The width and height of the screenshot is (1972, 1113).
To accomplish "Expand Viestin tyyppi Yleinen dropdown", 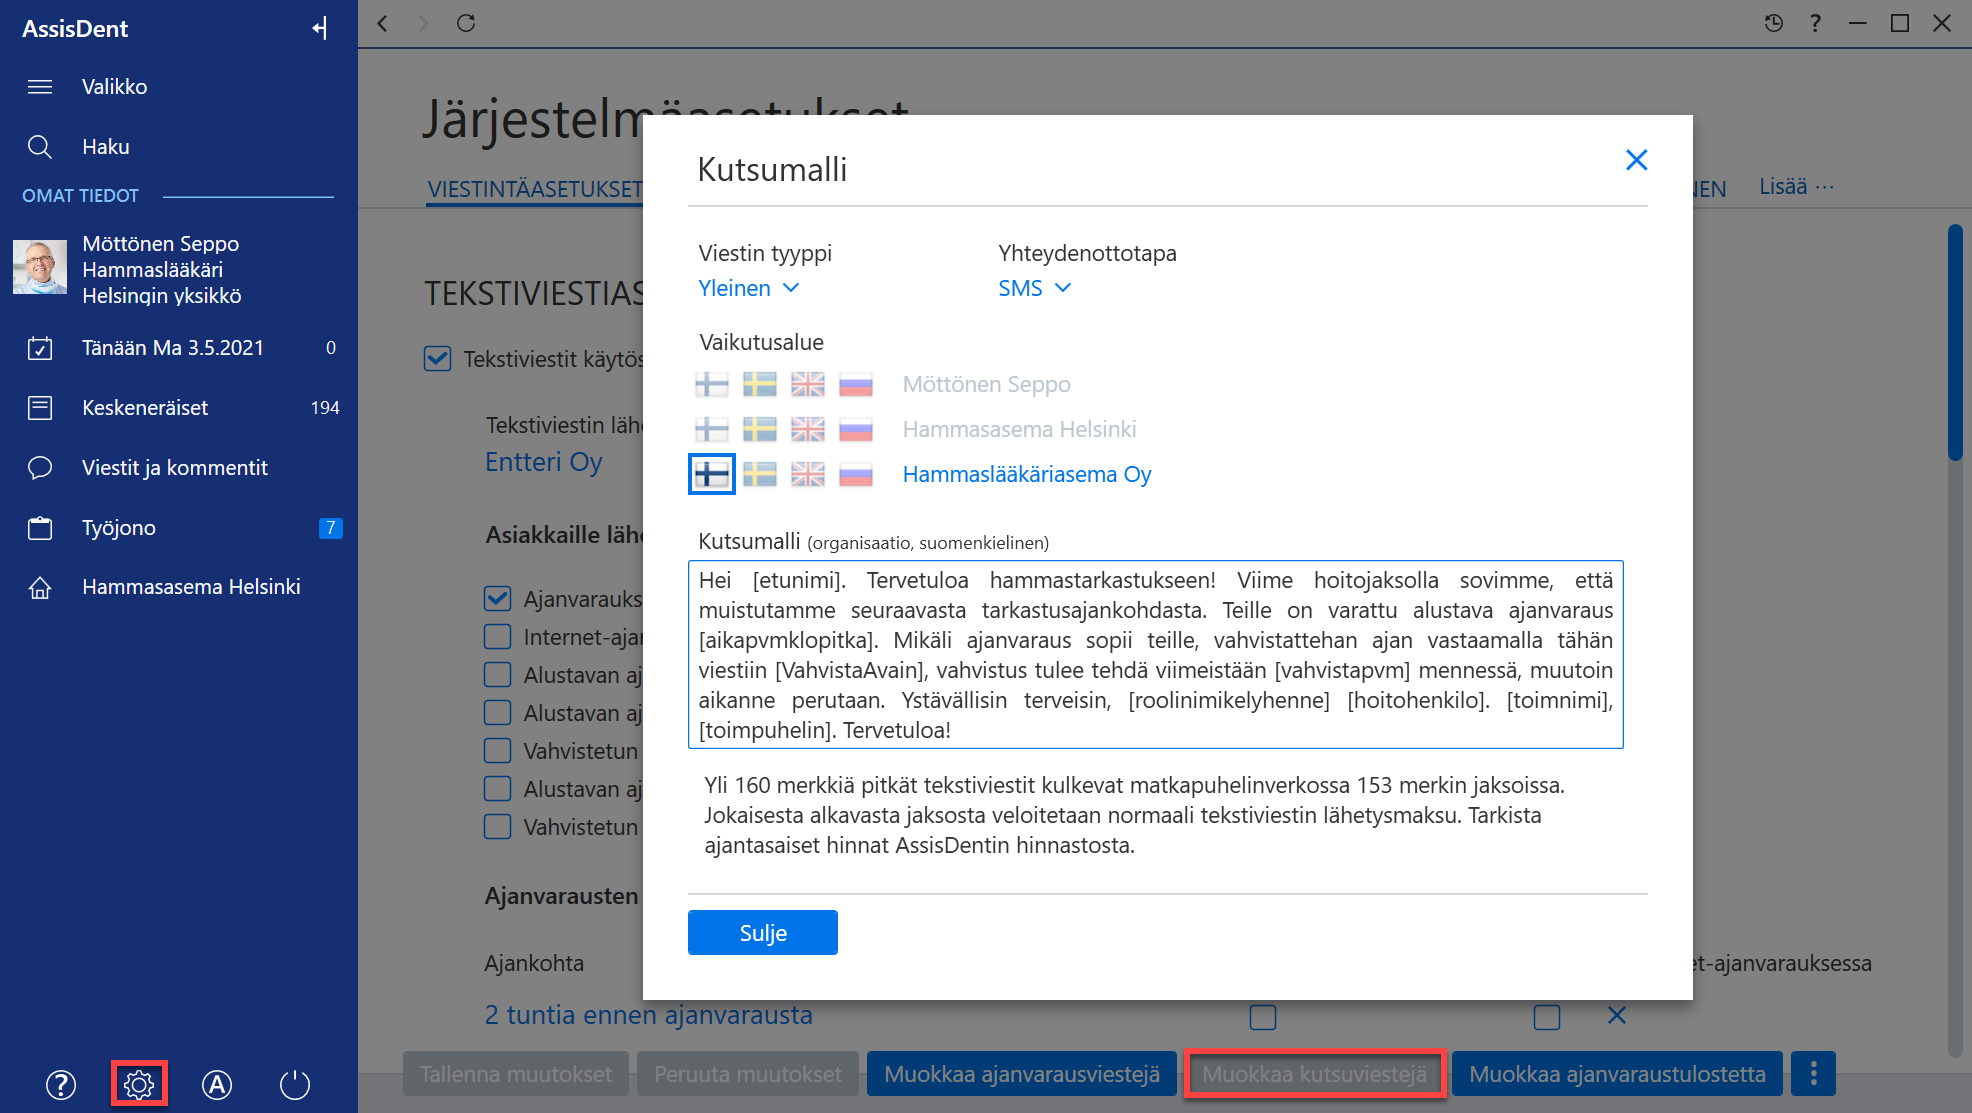I will [x=749, y=288].
